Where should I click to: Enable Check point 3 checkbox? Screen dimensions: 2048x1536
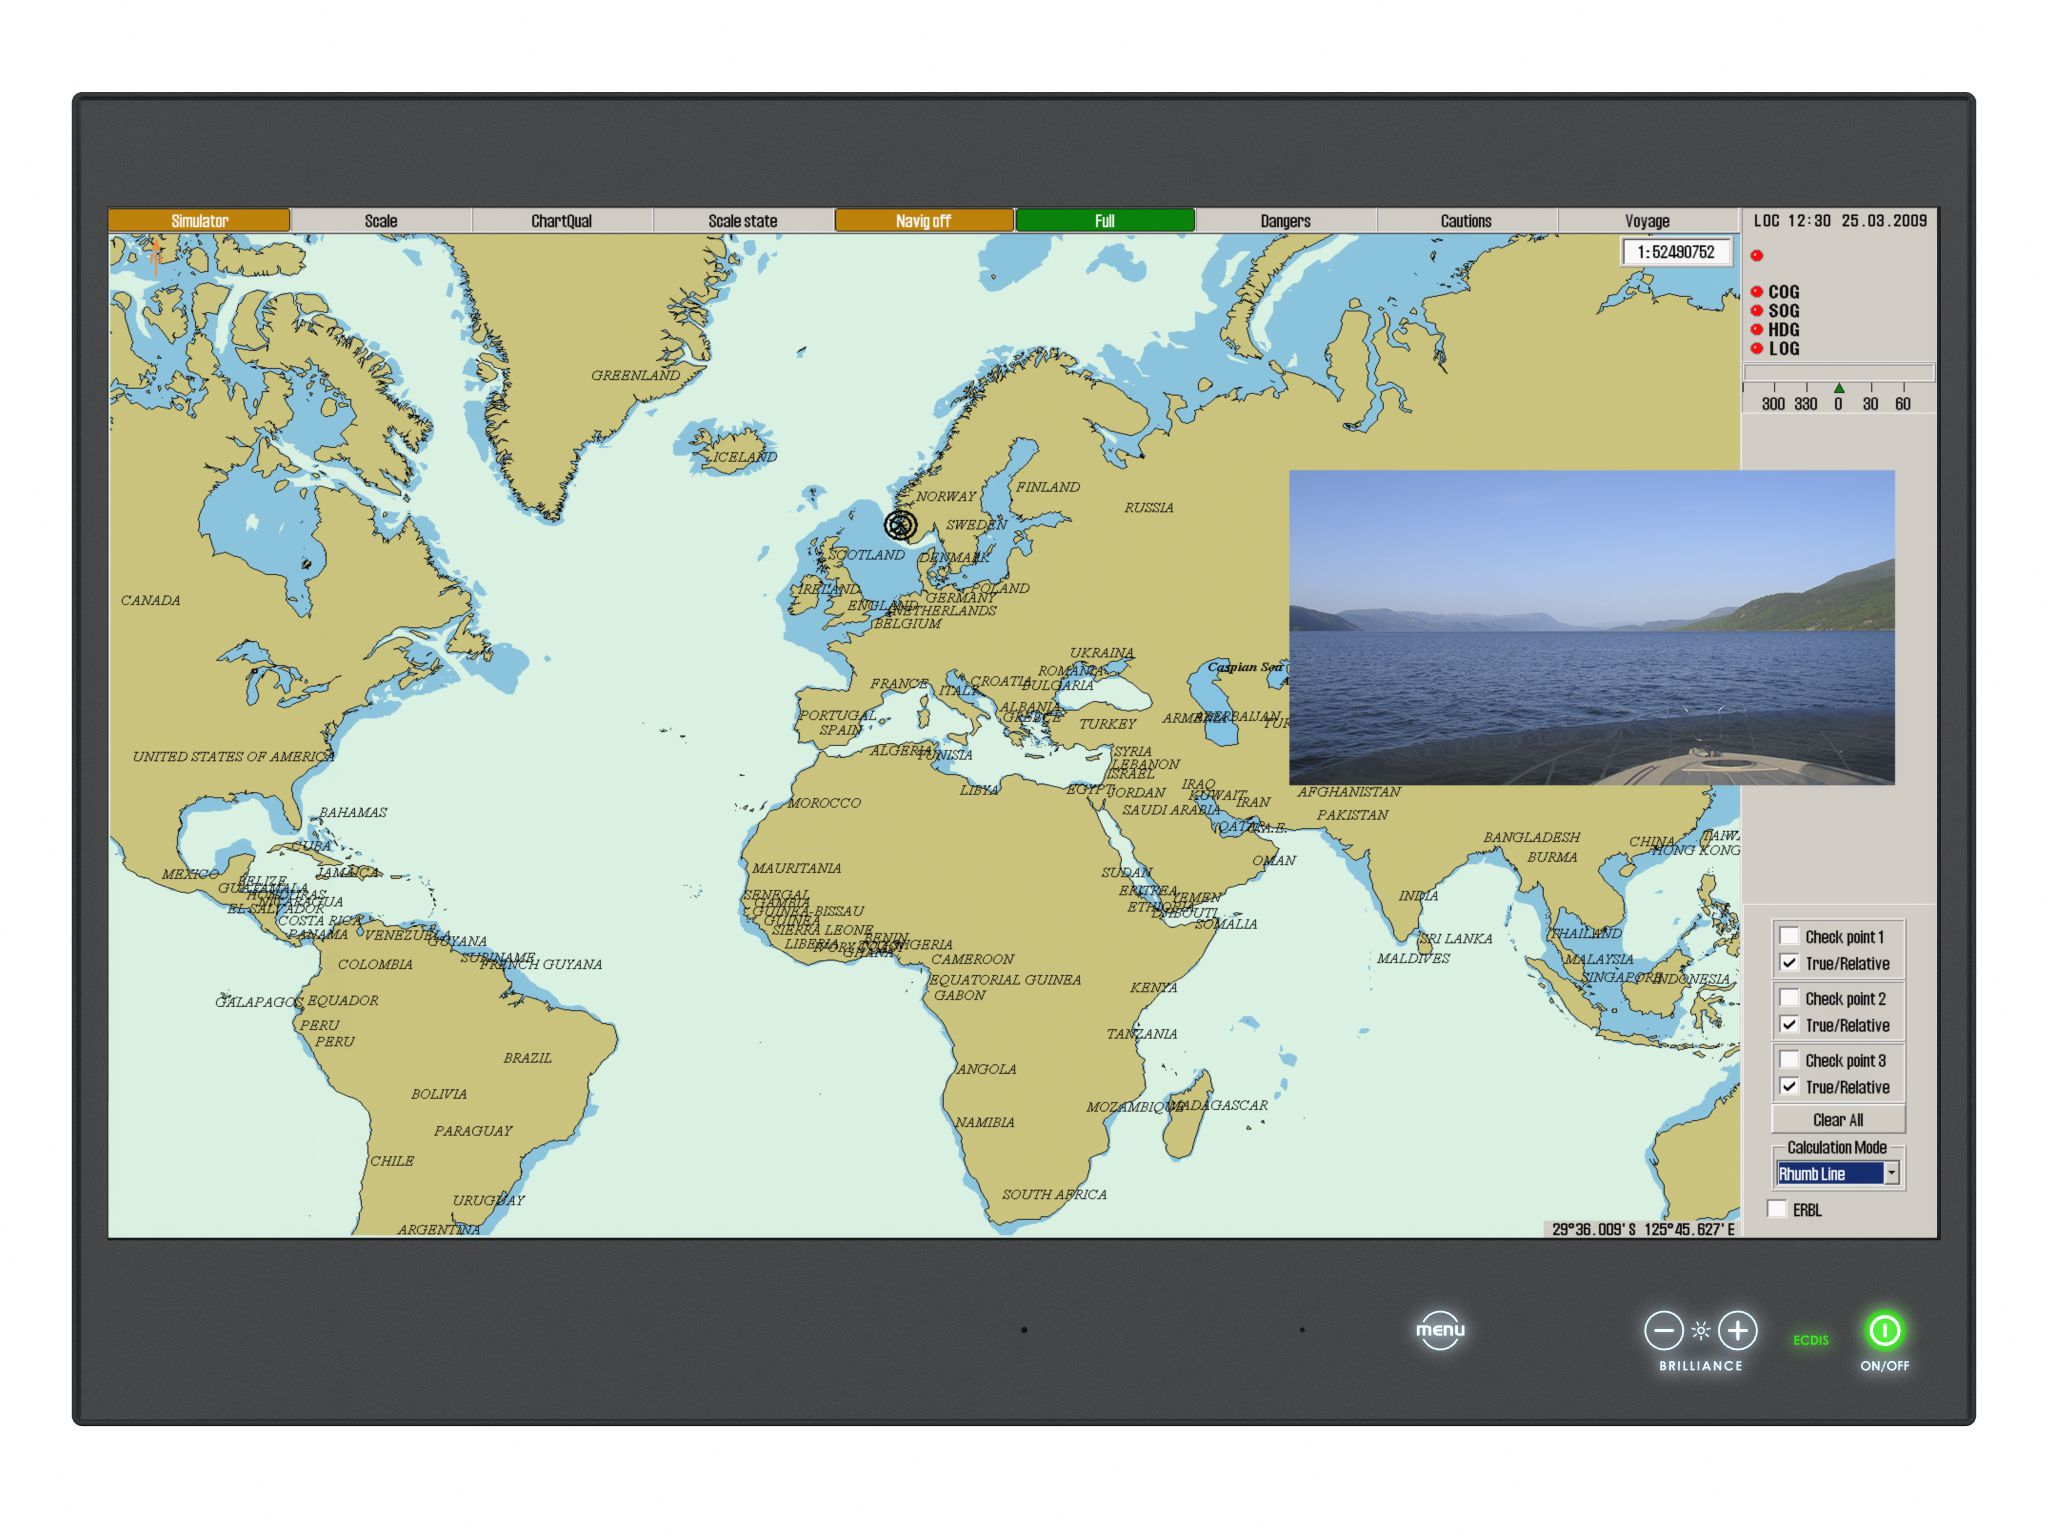tap(1789, 1060)
